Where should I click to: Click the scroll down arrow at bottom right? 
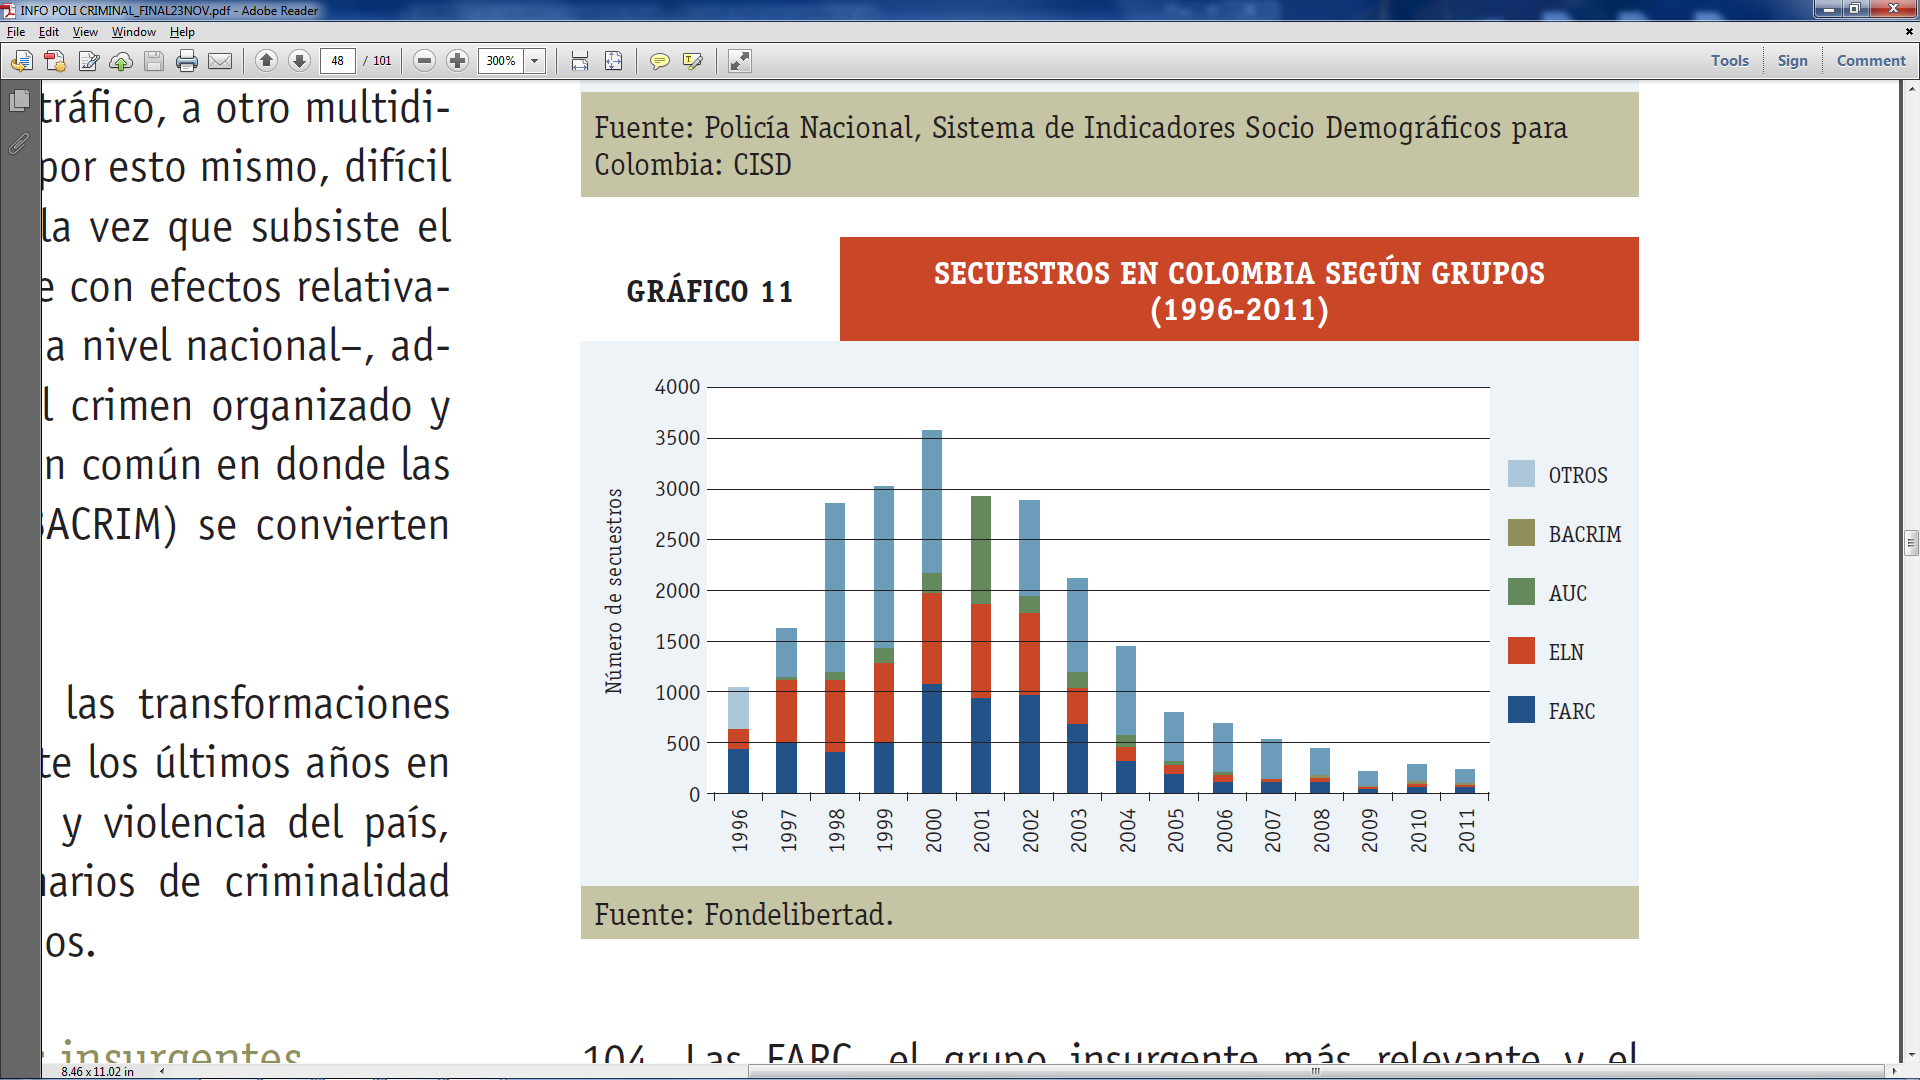click(1911, 1055)
